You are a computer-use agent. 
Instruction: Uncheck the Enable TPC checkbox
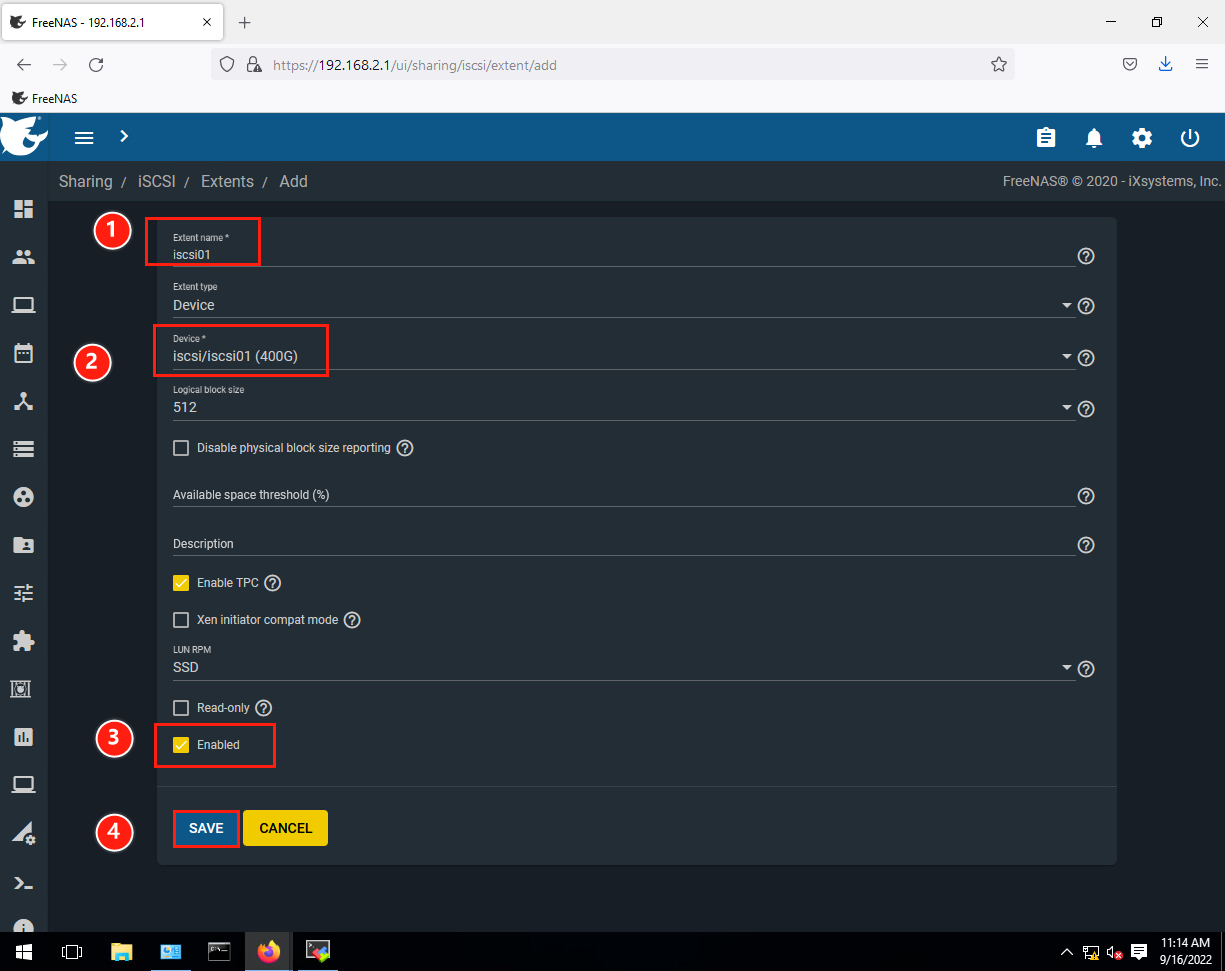181,583
